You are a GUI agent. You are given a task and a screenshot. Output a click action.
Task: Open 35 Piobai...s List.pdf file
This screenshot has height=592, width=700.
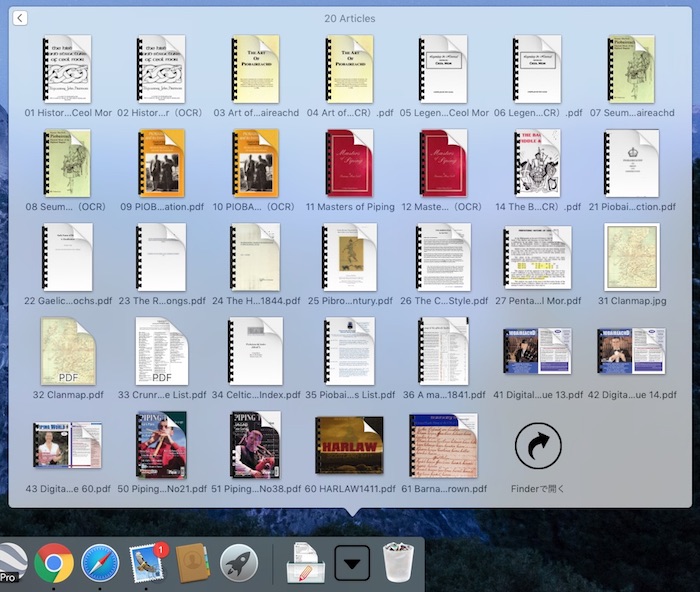pyautogui.click(x=349, y=351)
